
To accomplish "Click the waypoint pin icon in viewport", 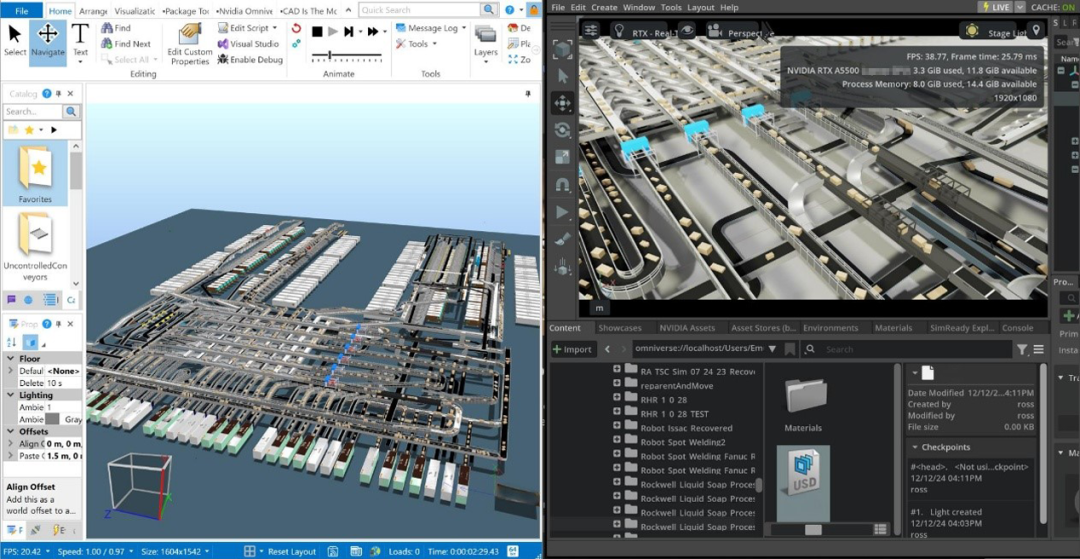I will pos(1036,31).
